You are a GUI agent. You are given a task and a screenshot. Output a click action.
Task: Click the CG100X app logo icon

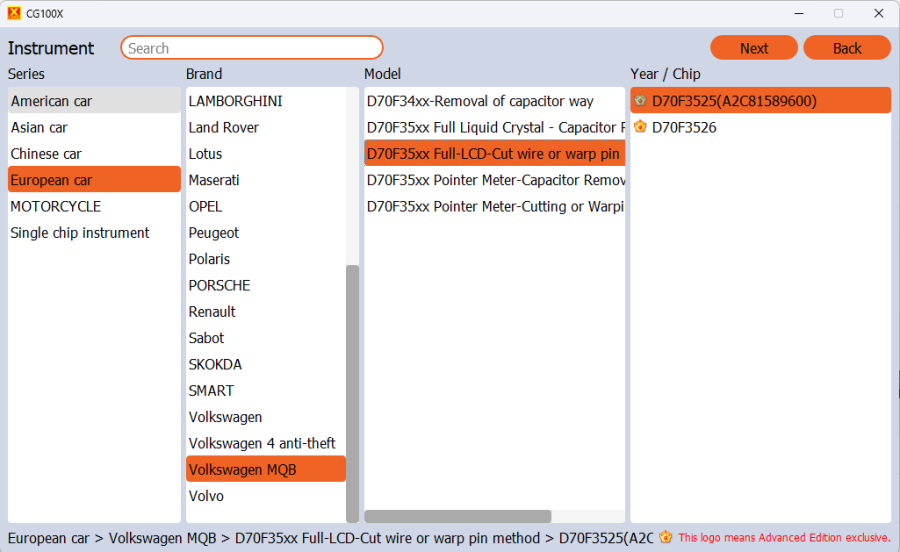tap(14, 13)
